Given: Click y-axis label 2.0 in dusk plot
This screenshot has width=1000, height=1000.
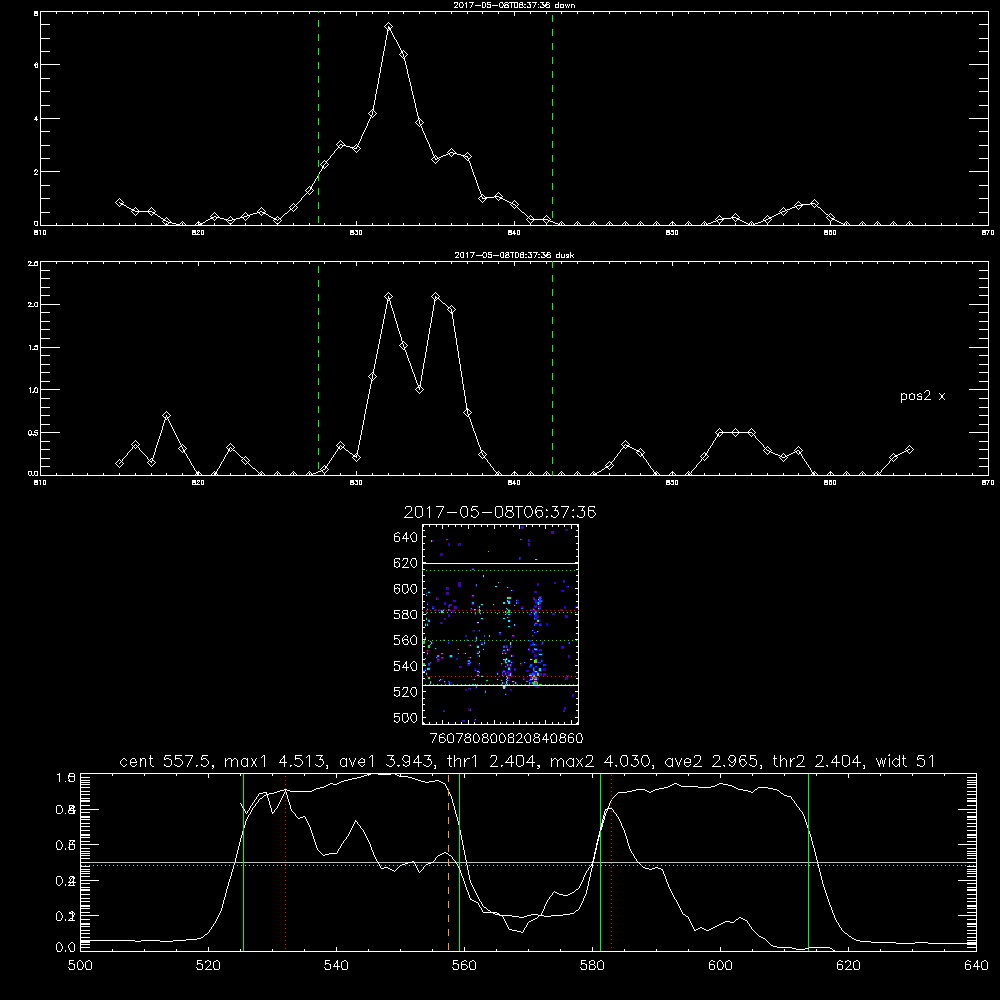Looking at the screenshot, I should (34, 305).
